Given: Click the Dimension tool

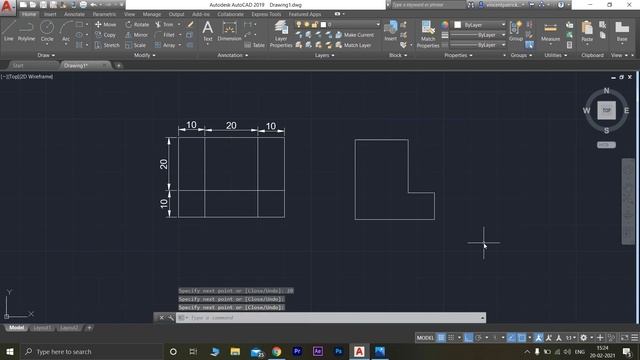Looking at the screenshot, I should [x=229, y=31].
